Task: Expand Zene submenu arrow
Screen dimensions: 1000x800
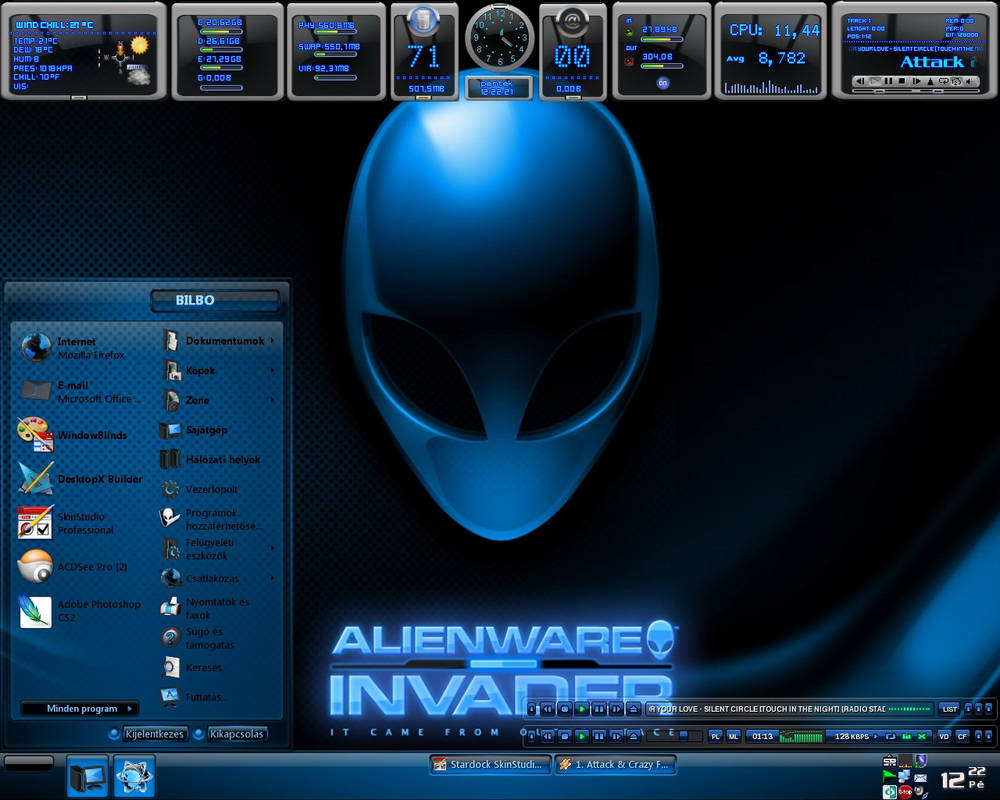Action: [272, 400]
